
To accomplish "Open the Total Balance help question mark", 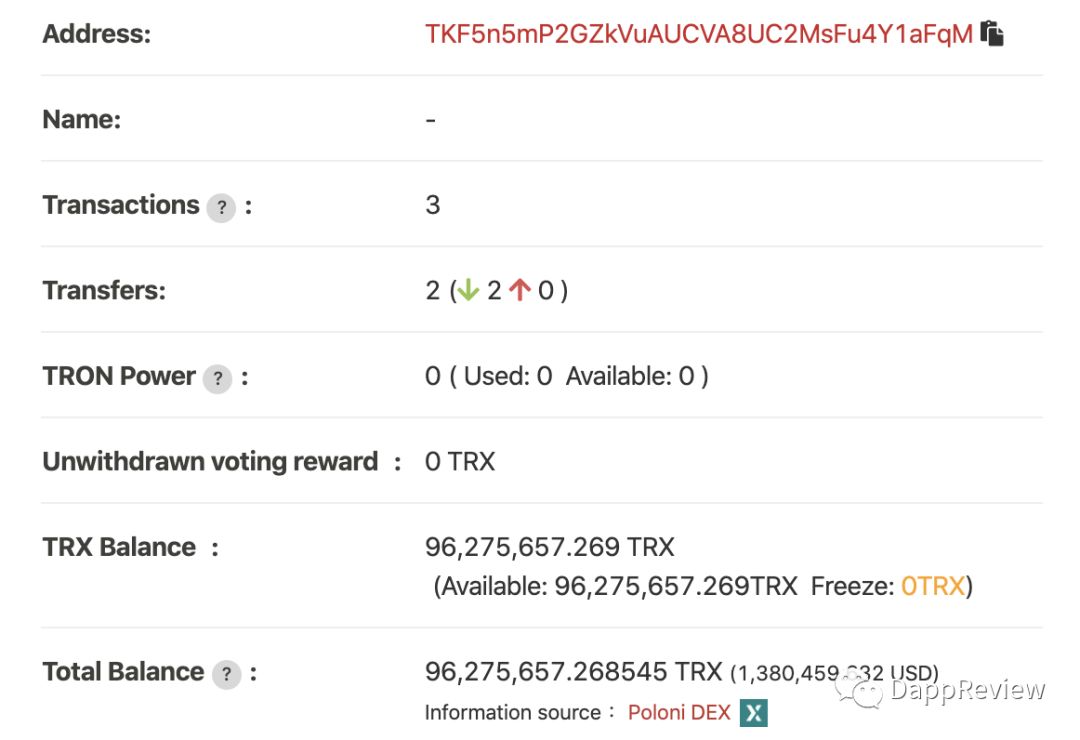I will [x=226, y=674].
